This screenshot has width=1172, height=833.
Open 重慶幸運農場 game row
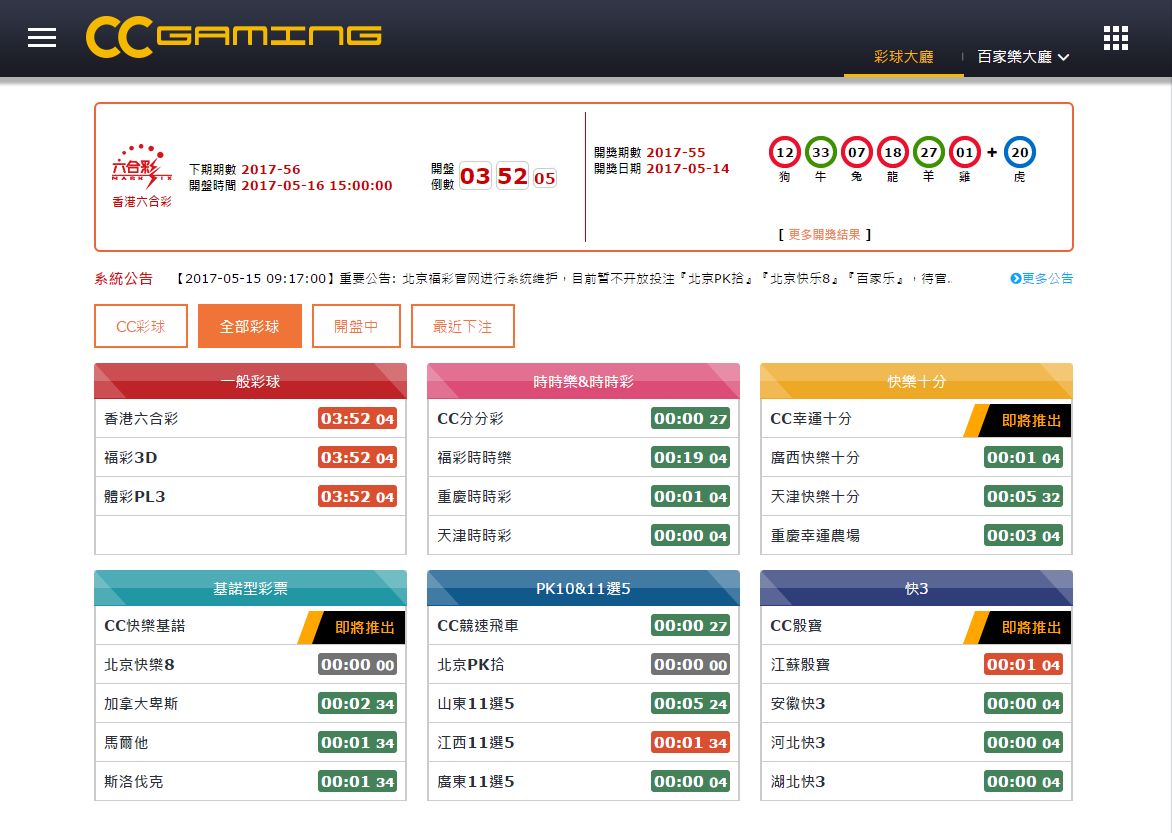click(916, 535)
